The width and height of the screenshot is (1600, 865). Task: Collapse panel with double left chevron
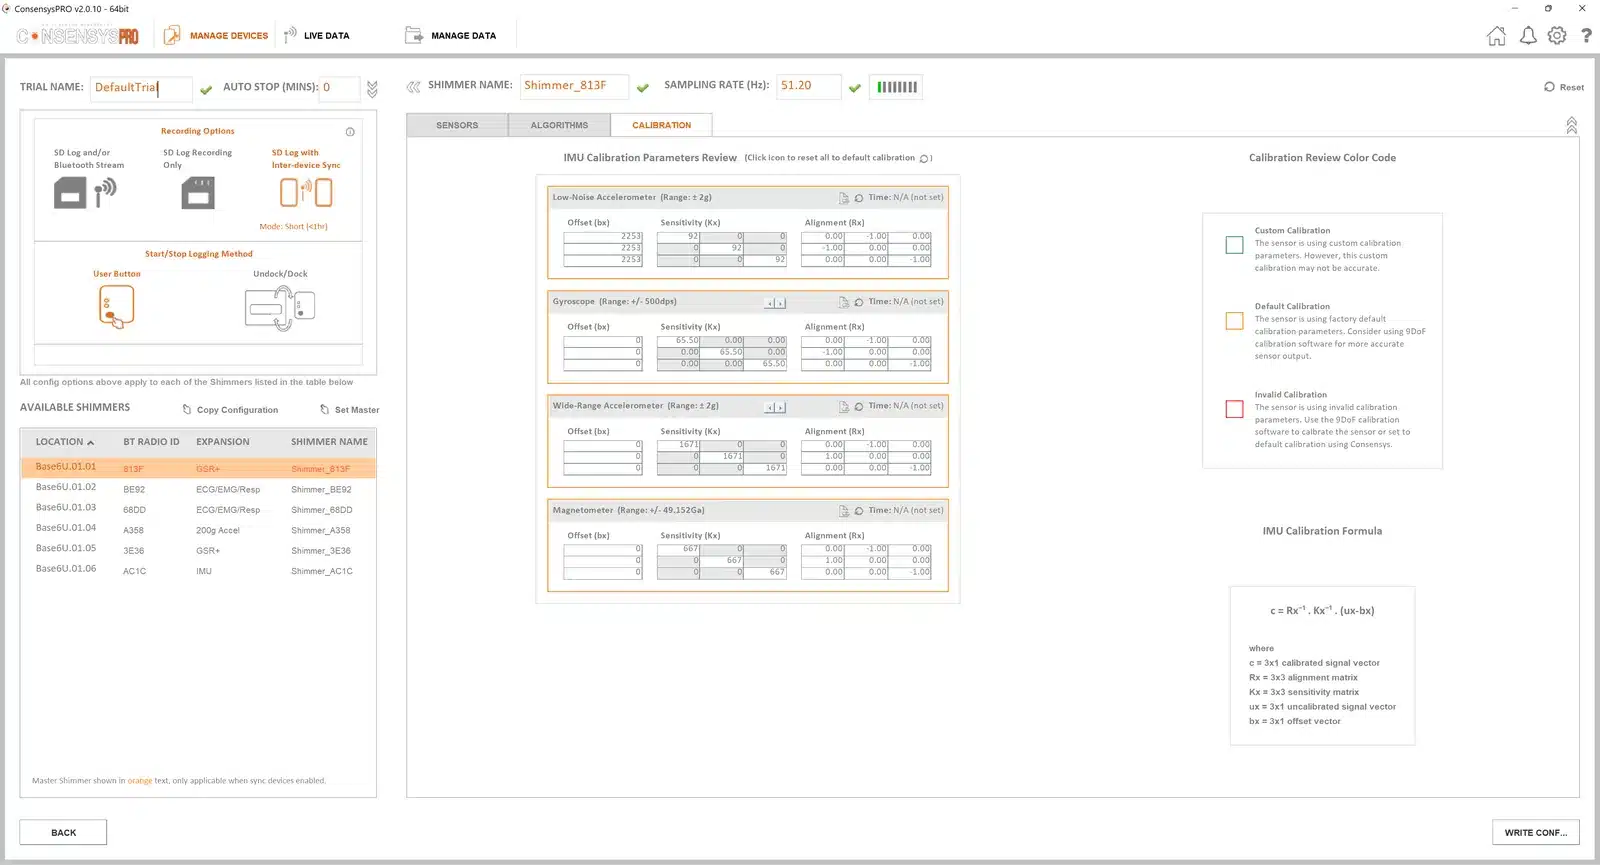[413, 87]
